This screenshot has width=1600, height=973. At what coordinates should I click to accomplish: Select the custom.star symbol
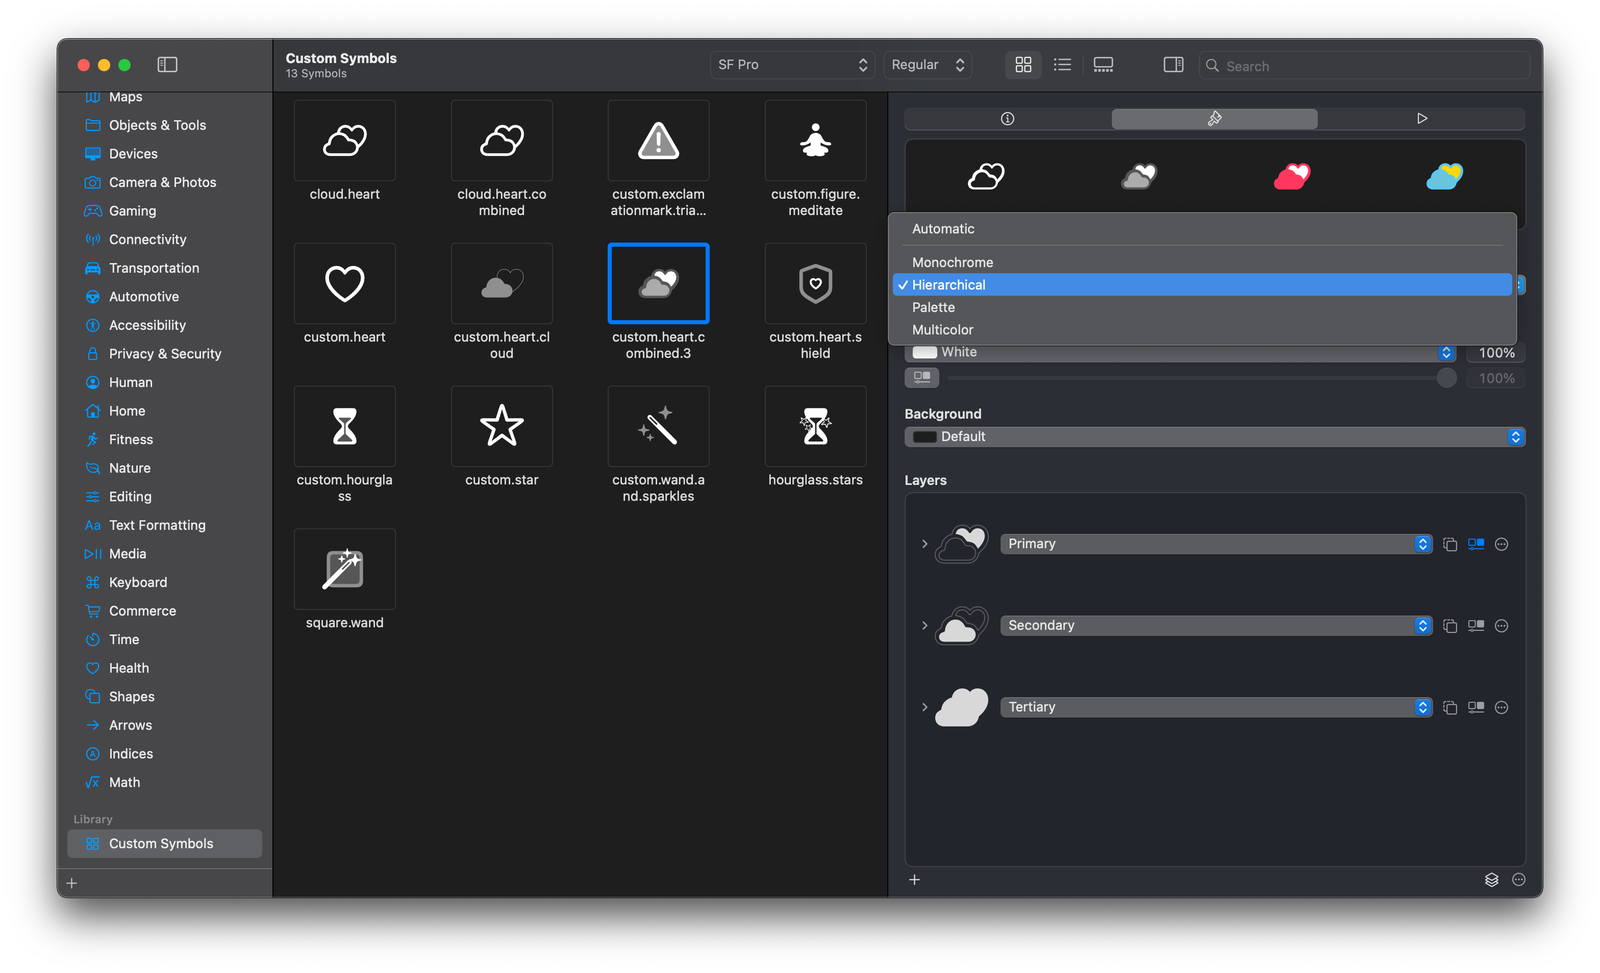click(x=501, y=426)
